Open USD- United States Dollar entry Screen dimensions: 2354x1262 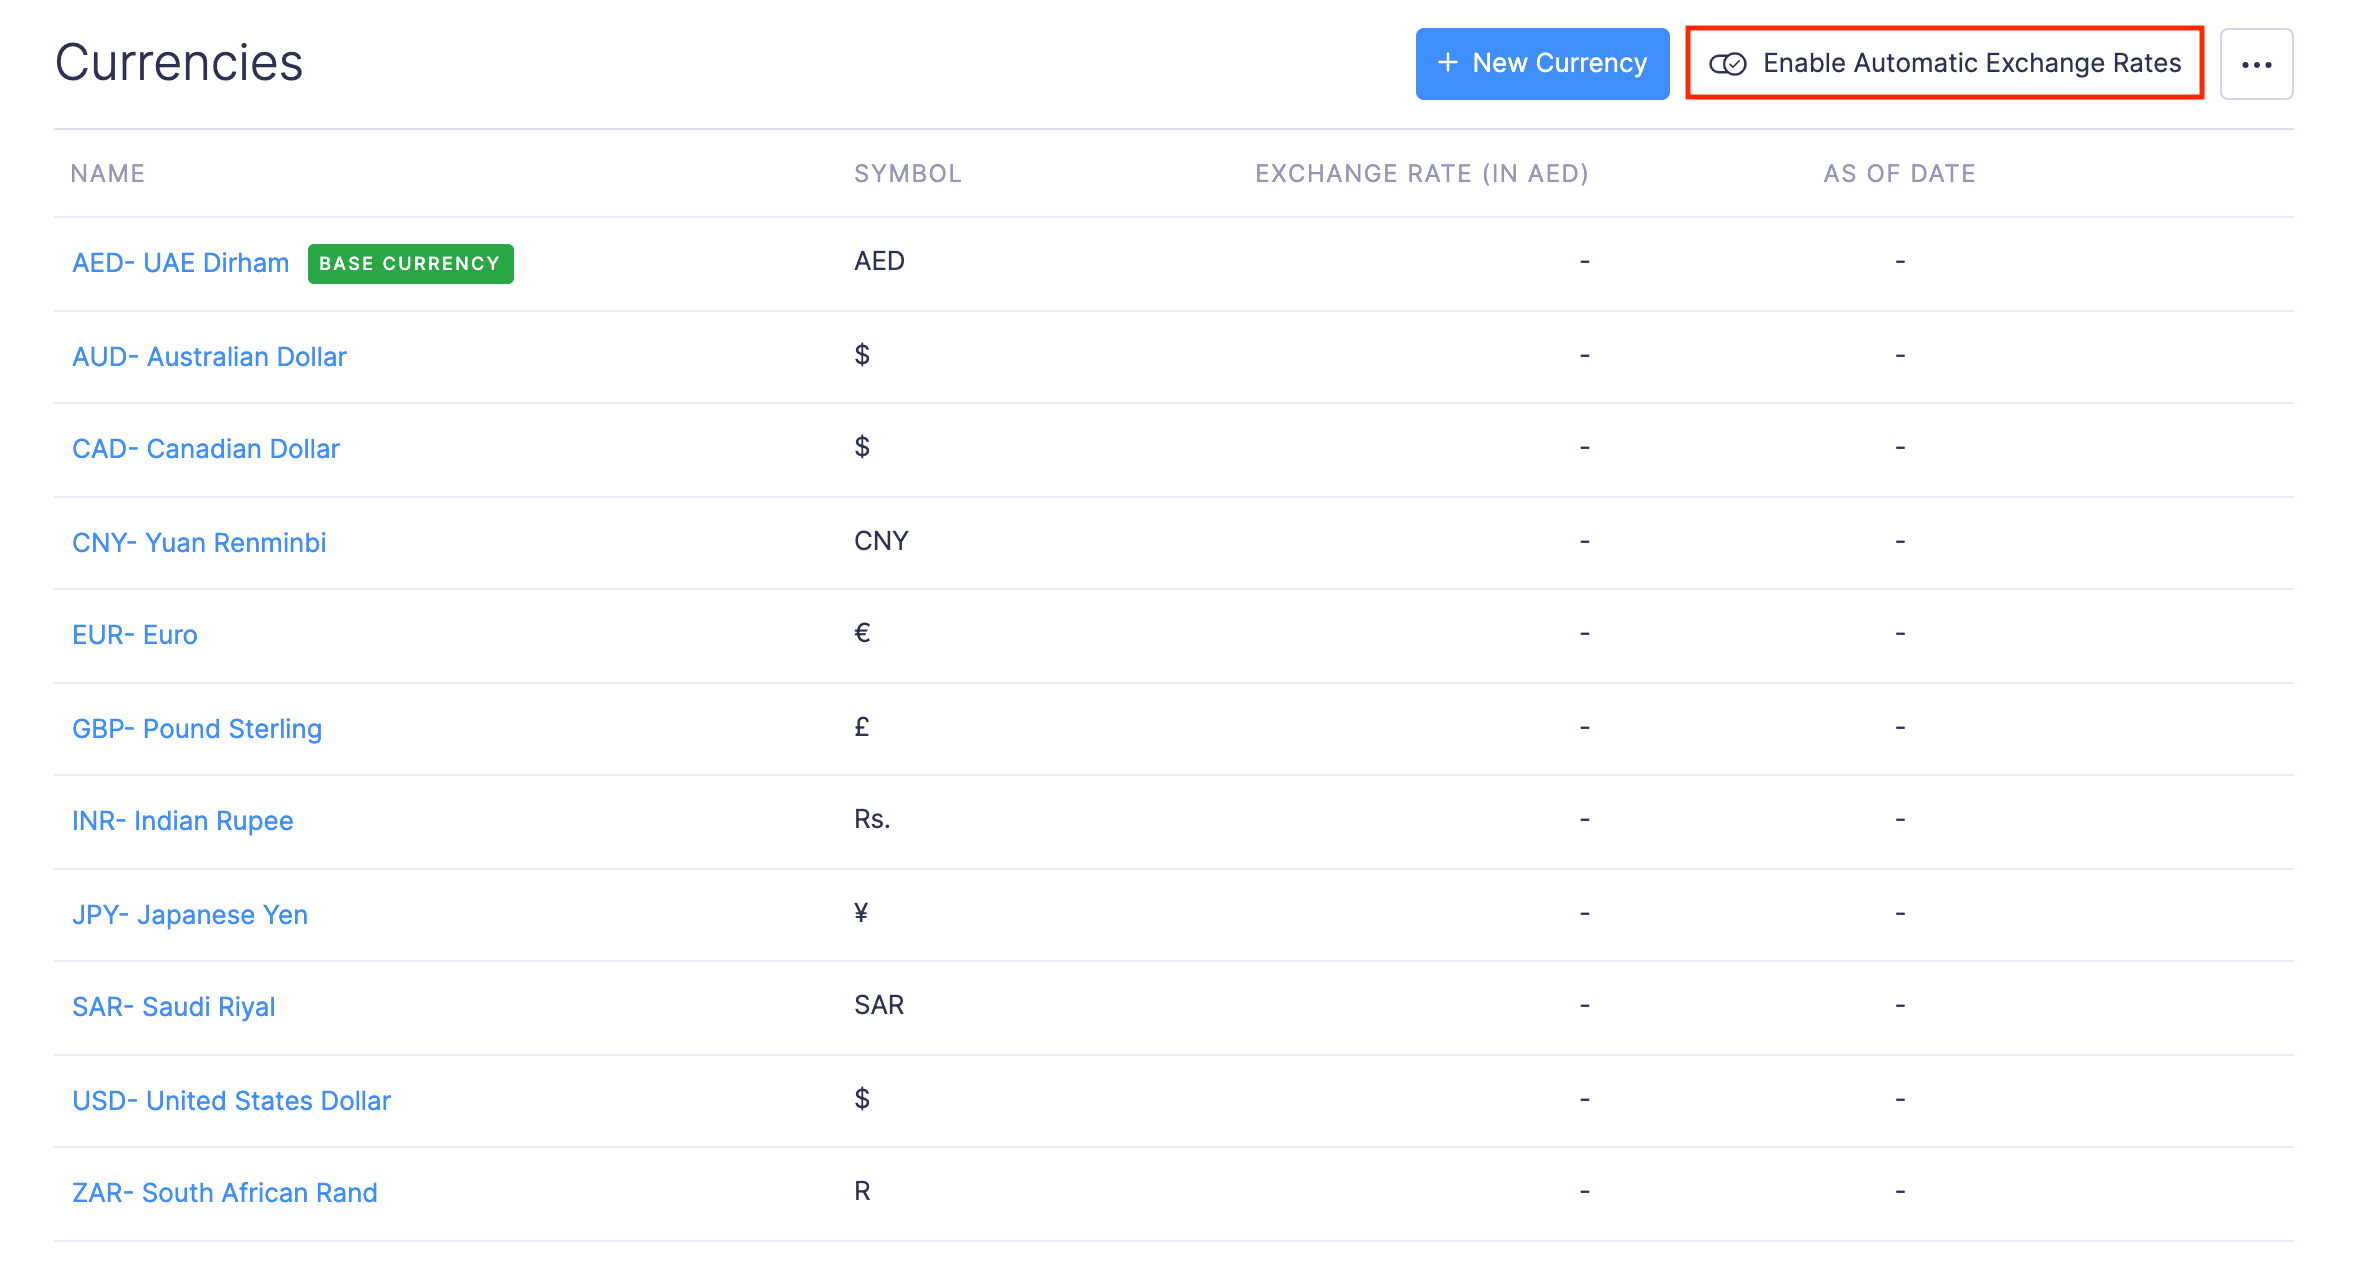[231, 1101]
